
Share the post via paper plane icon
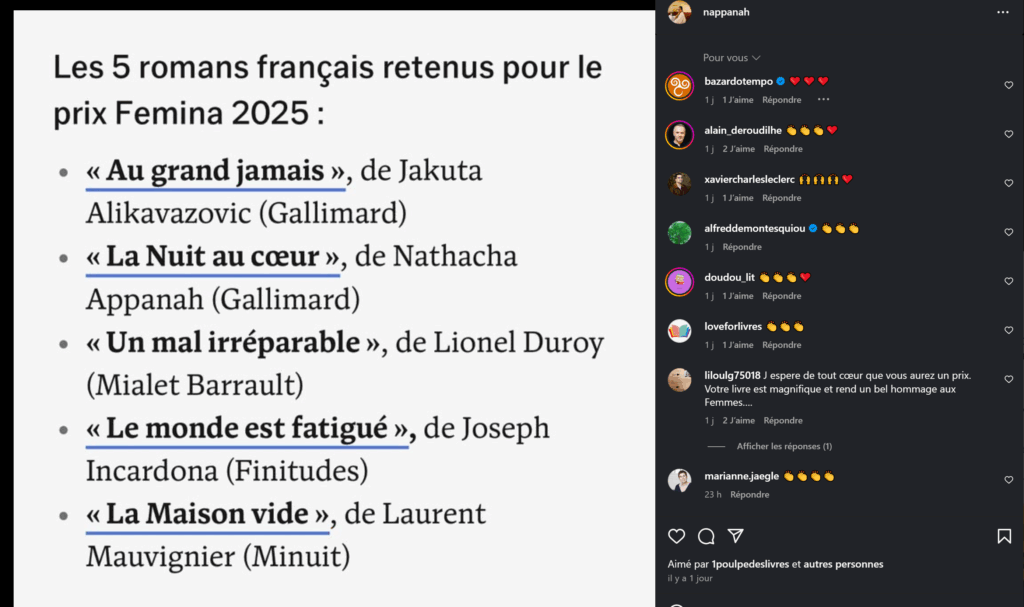pyautogui.click(x=735, y=537)
